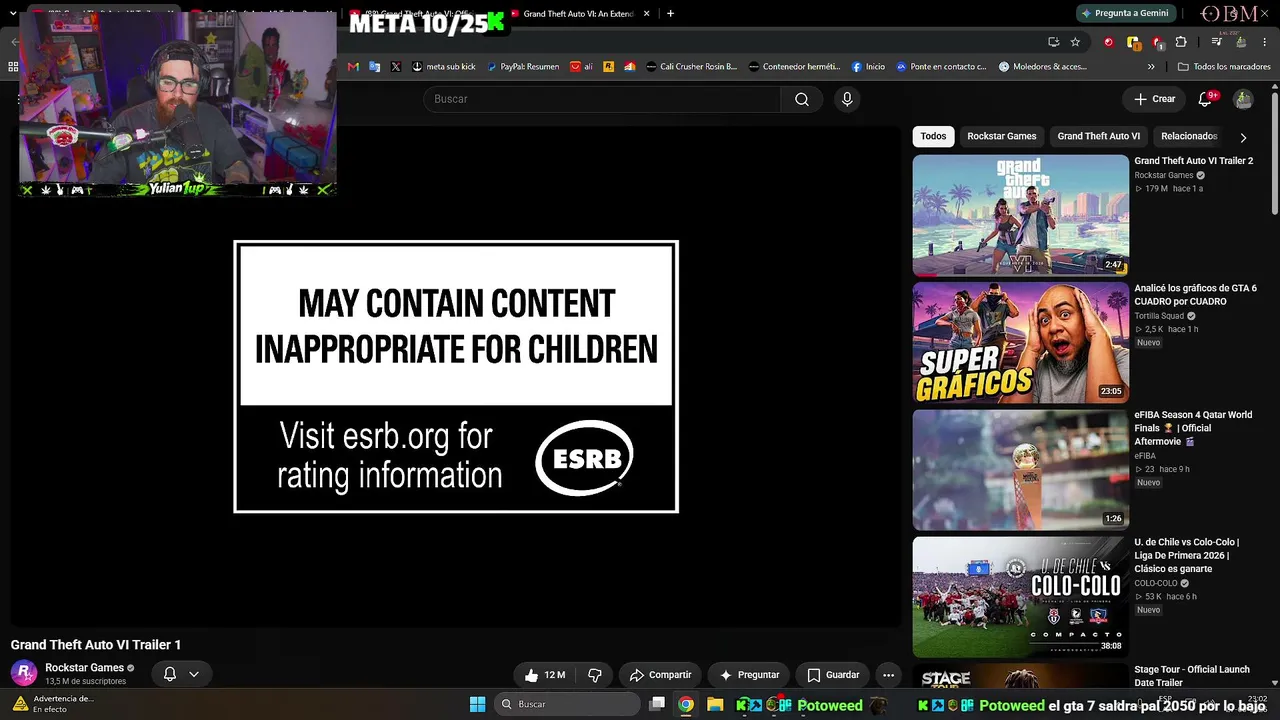Open the three-dot more actions menu
1280x720 pixels.
click(x=888, y=675)
